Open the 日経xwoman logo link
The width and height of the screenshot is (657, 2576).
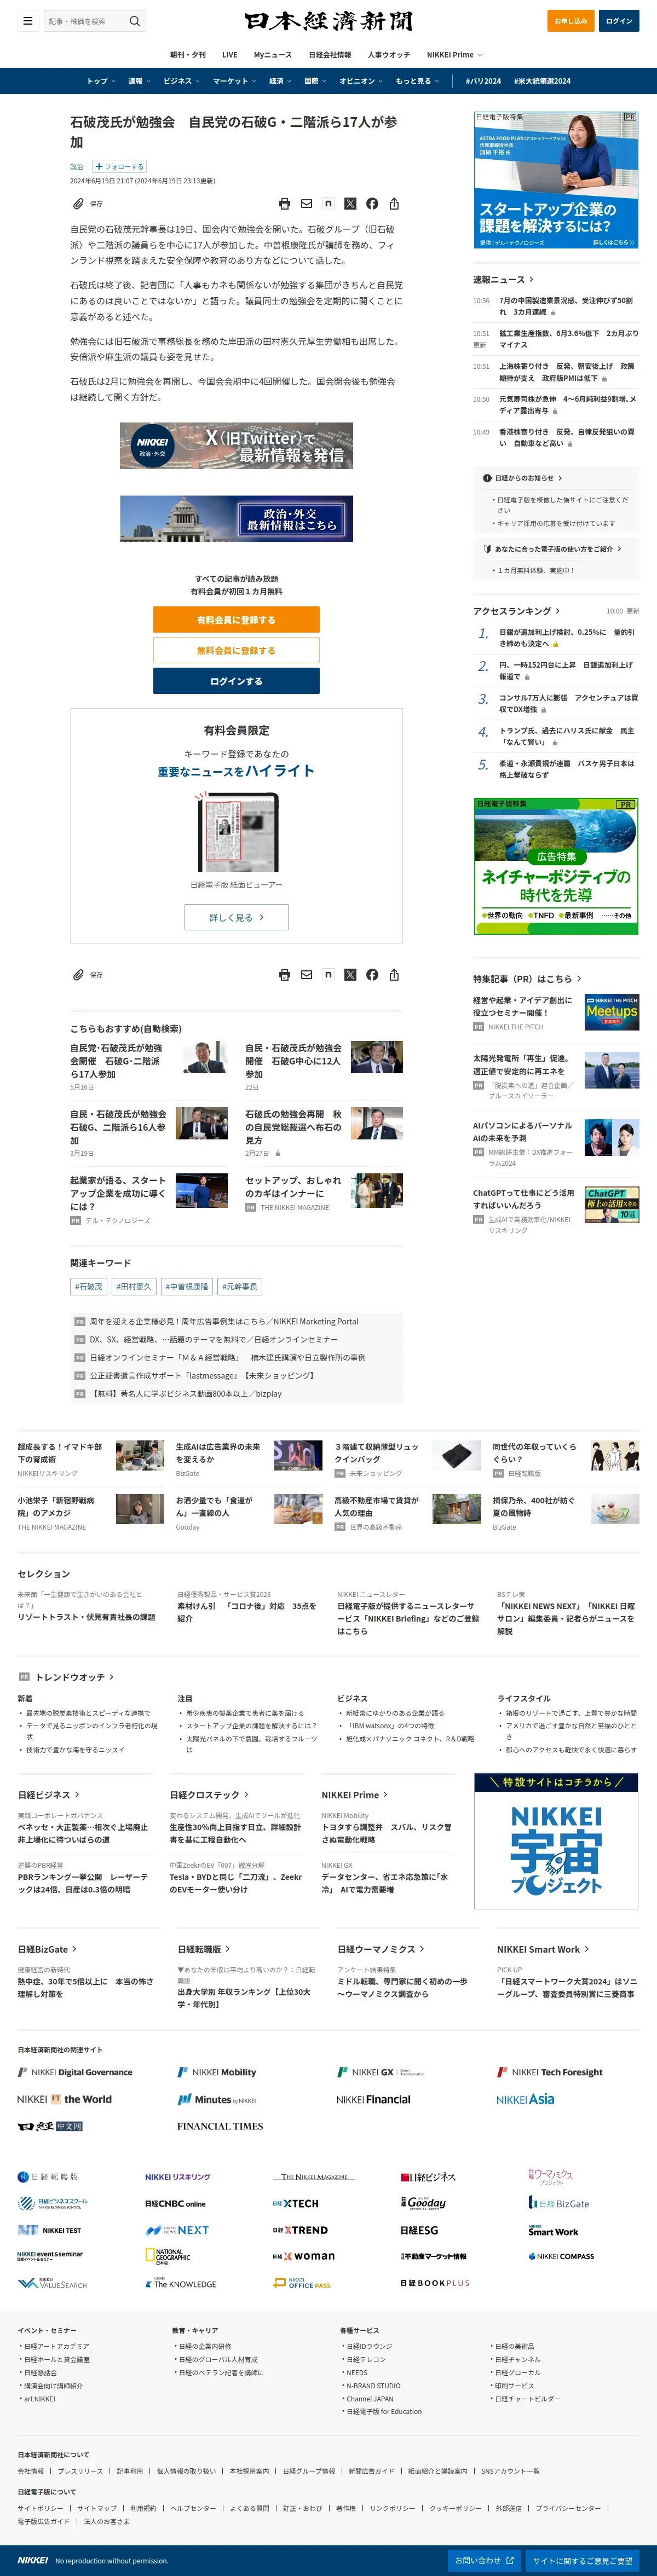[x=304, y=2257]
